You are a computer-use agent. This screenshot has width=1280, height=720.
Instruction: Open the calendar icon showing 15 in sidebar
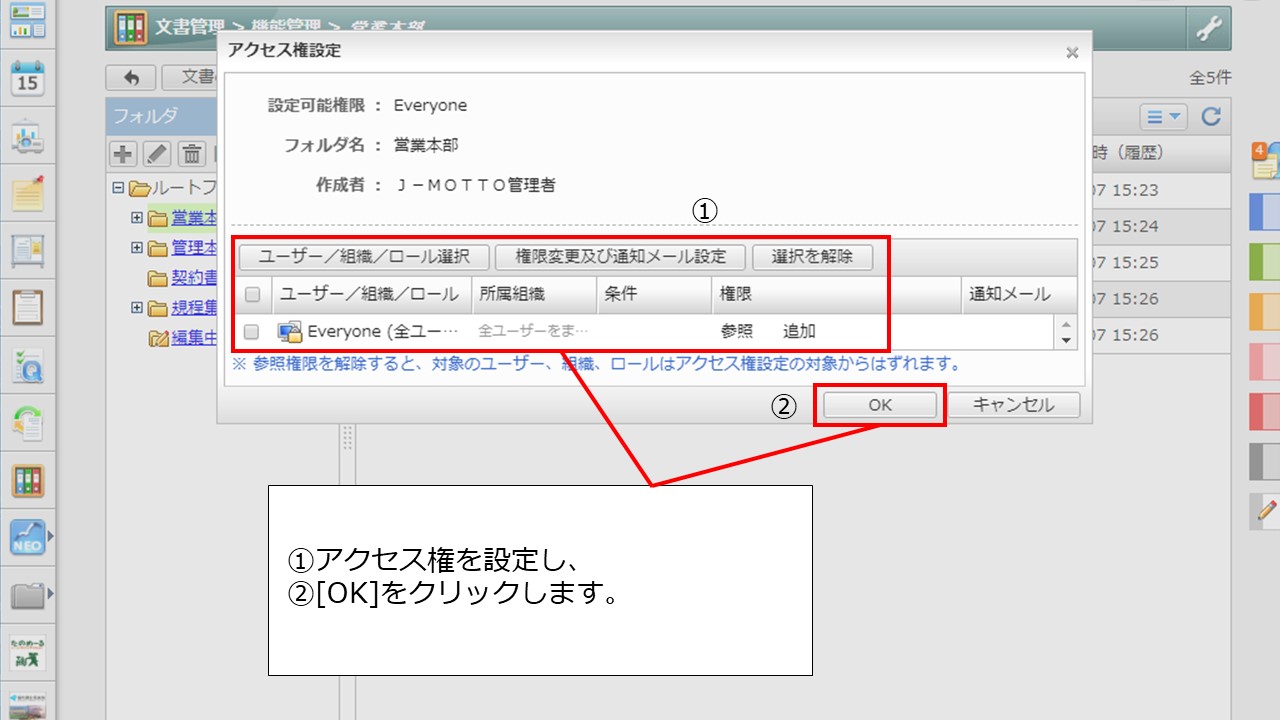[x=28, y=78]
